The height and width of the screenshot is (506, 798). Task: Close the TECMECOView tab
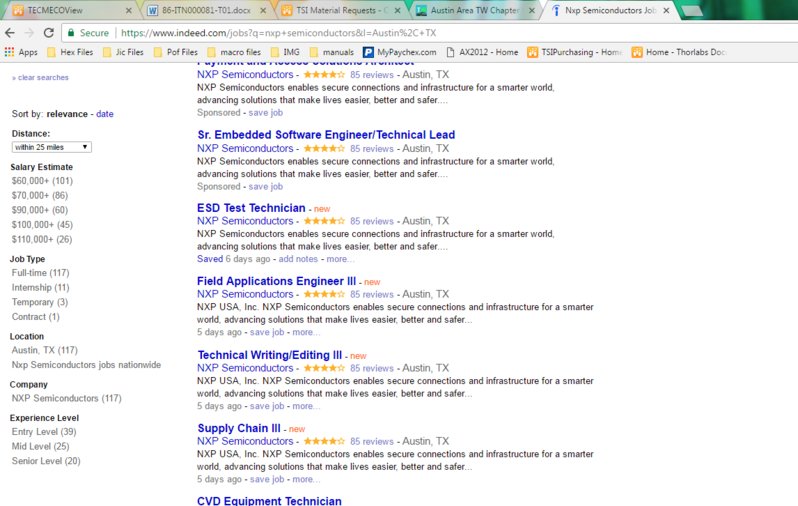(x=129, y=10)
